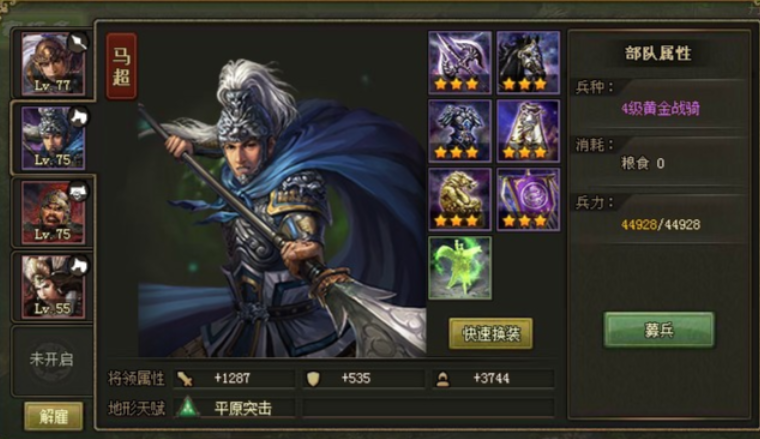Click the 4级黄金战骑 troop type text
Viewport: 760px width, 439px height.
(660, 108)
